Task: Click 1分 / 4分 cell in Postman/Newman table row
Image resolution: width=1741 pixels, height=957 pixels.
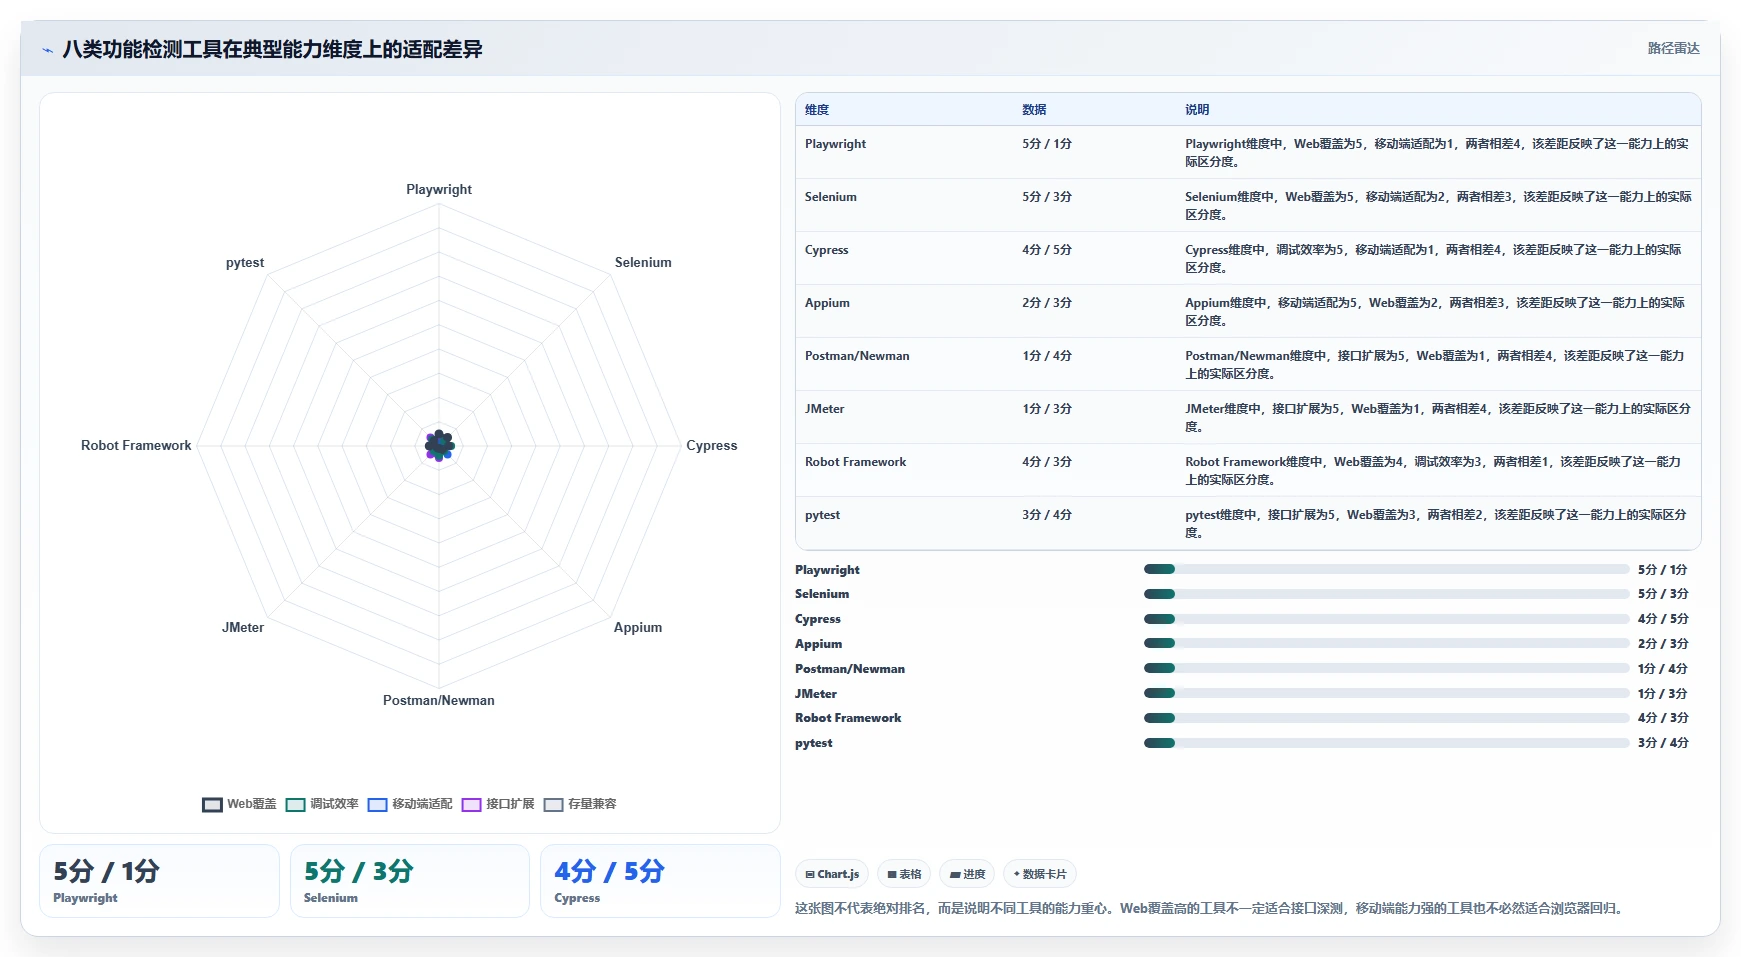Action: 1046,356
